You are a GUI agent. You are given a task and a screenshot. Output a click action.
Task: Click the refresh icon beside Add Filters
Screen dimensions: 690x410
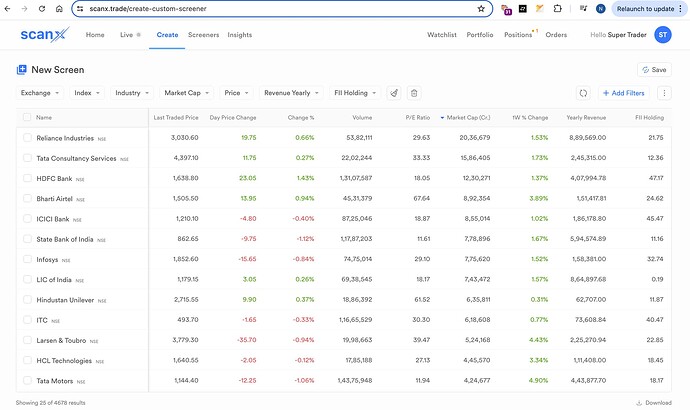583,93
